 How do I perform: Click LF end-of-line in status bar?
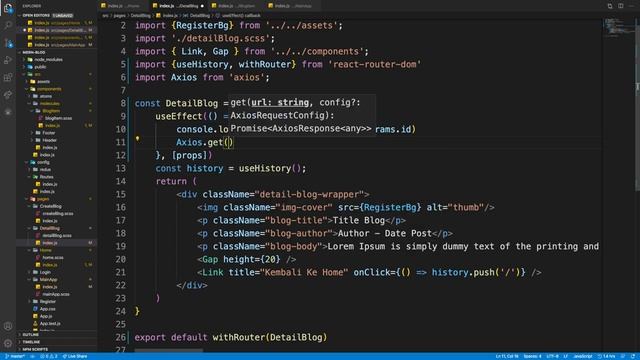[x=566, y=356]
